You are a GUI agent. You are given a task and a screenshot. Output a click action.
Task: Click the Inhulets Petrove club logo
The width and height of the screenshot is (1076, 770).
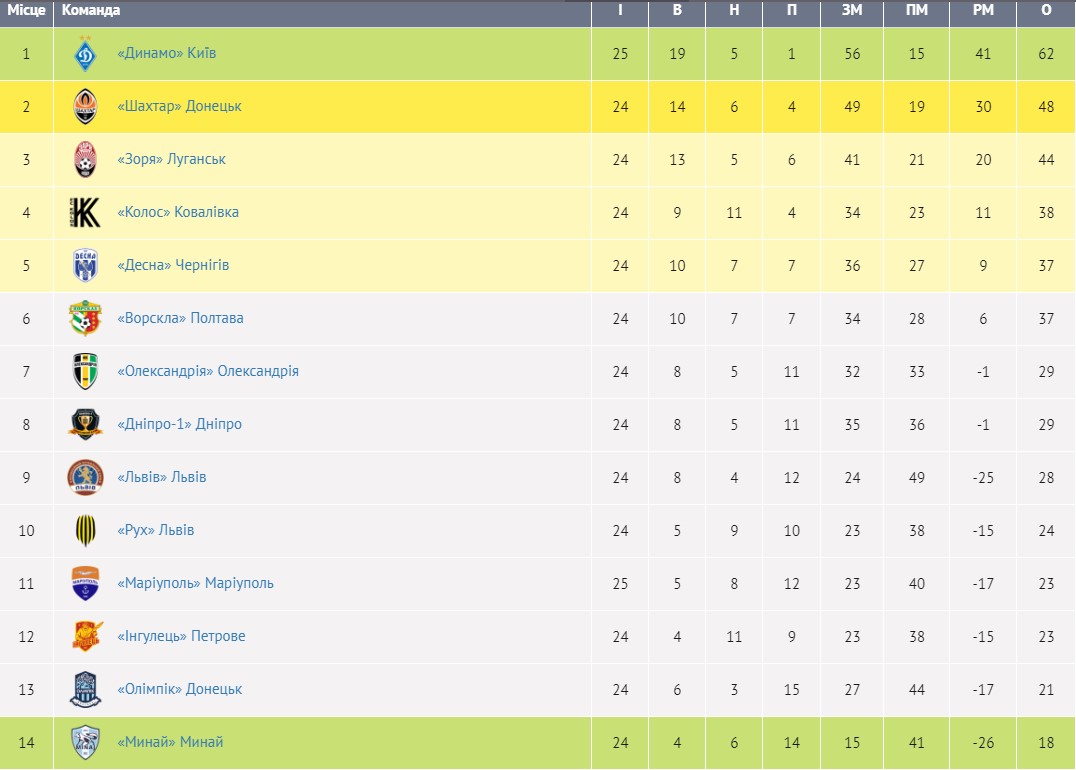click(x=85, y=637)
